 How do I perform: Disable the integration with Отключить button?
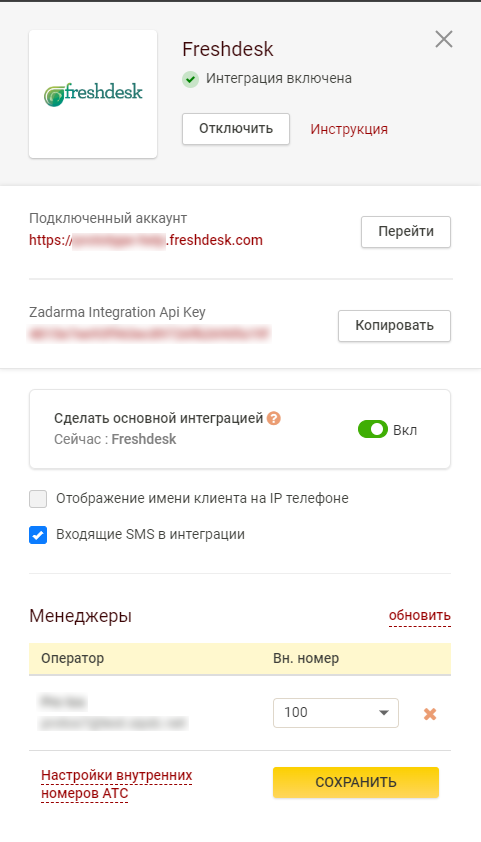coord(236,129)
